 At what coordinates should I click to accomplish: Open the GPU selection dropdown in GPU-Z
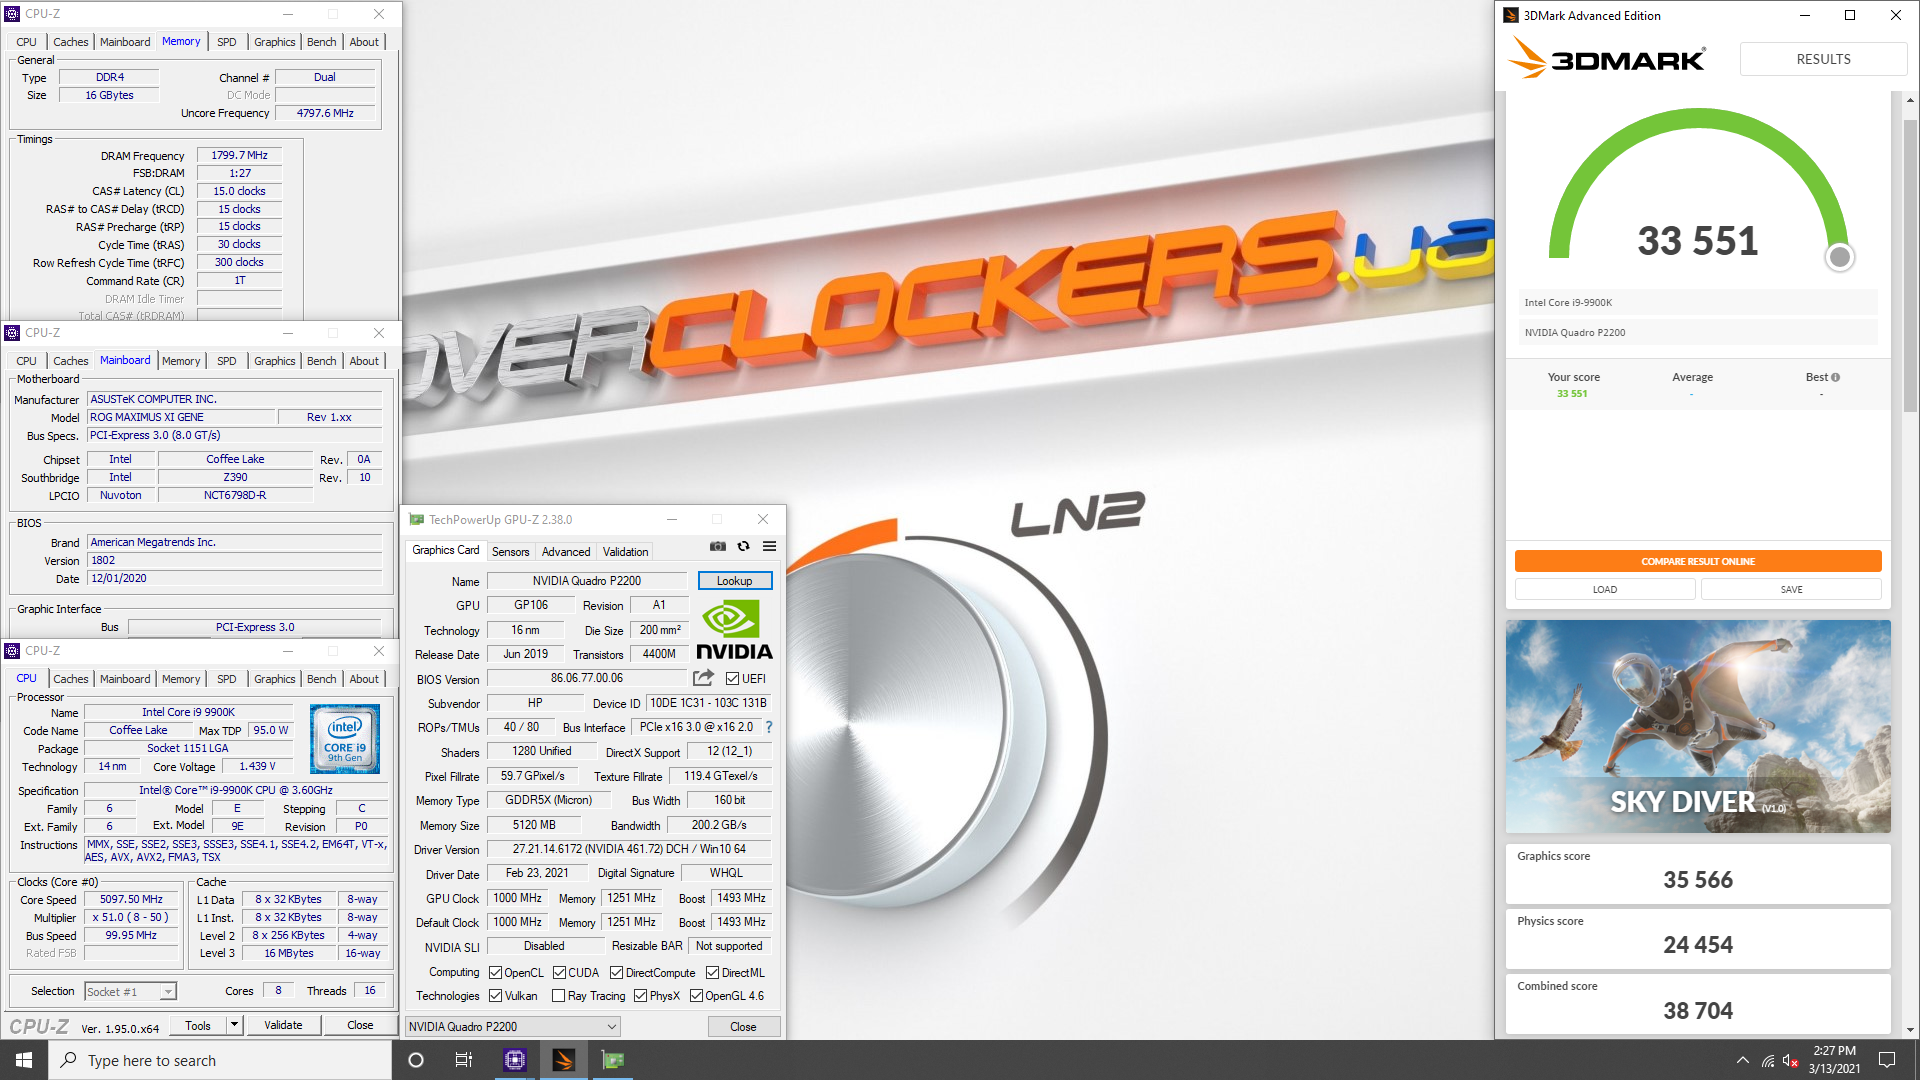click(513, 1027)
